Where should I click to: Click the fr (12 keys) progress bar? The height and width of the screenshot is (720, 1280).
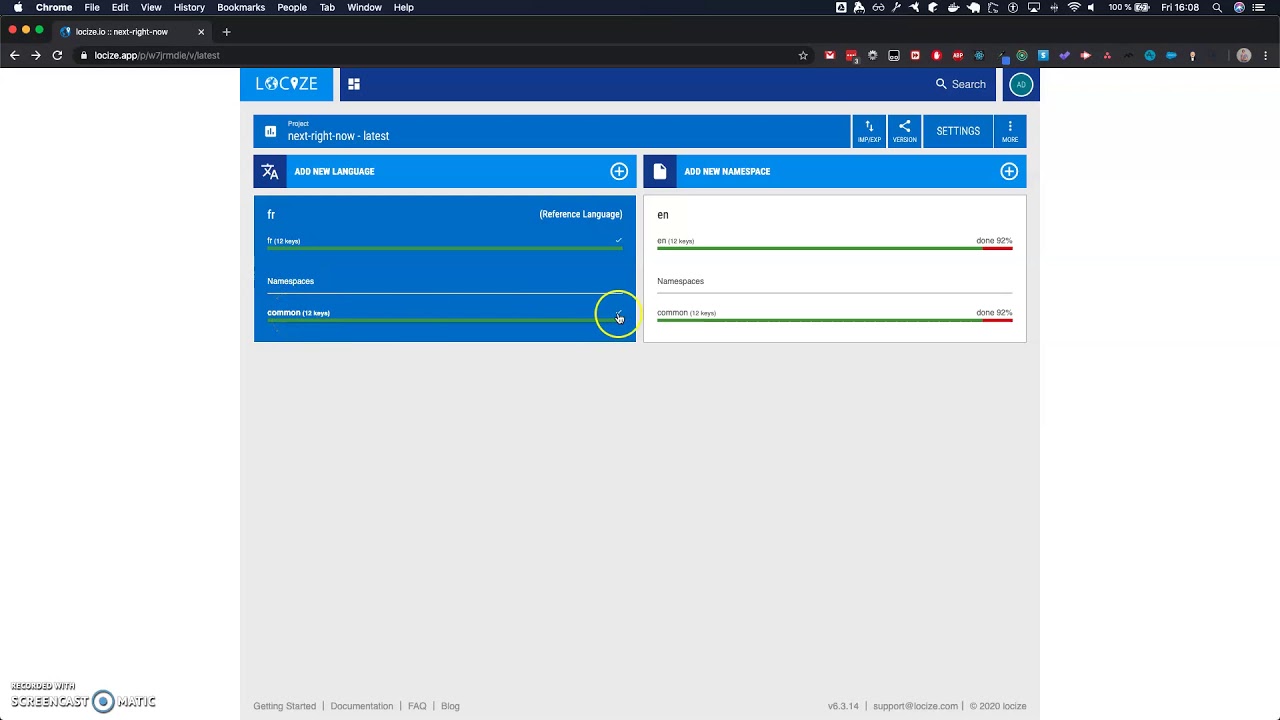coord(444,248)
